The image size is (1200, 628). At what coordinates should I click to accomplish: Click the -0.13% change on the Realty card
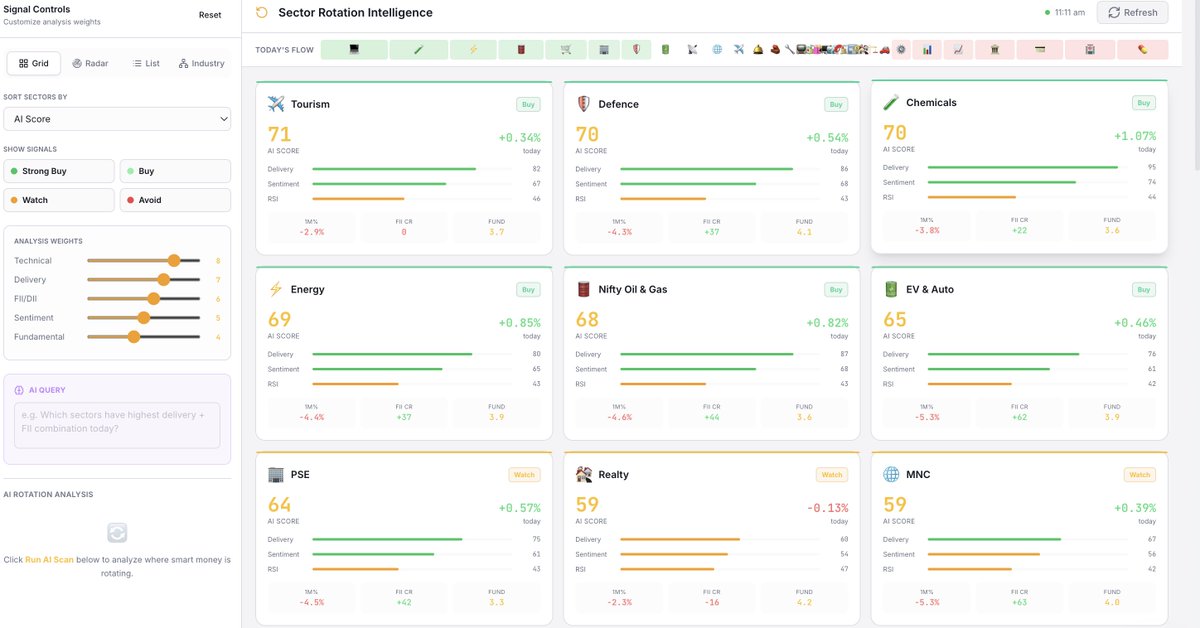(827, 508)
